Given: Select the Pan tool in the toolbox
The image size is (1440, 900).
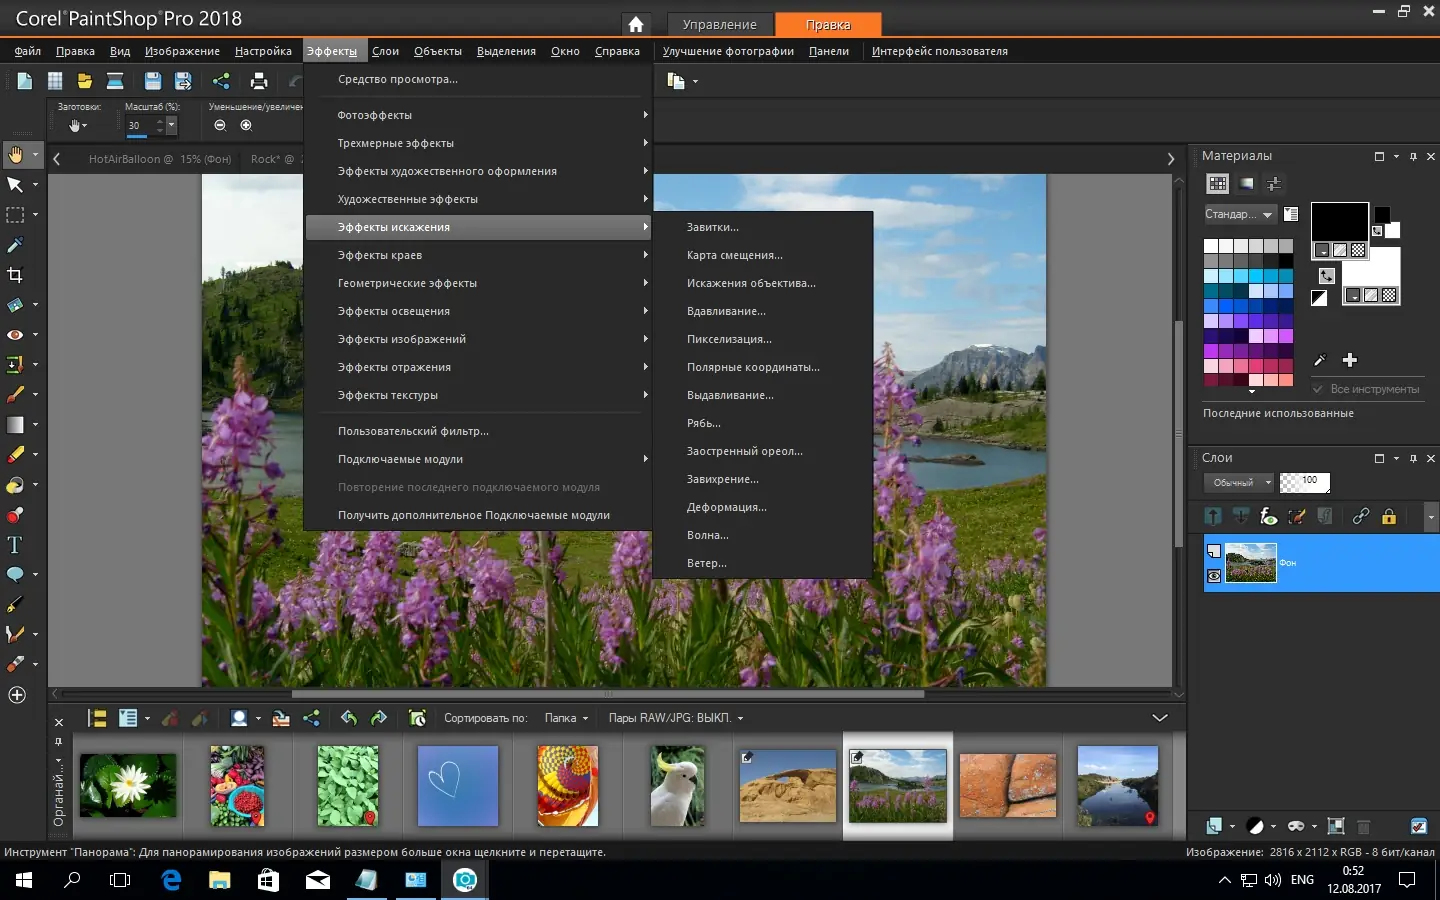Looking at the screenshot, I should pos(16,155).
